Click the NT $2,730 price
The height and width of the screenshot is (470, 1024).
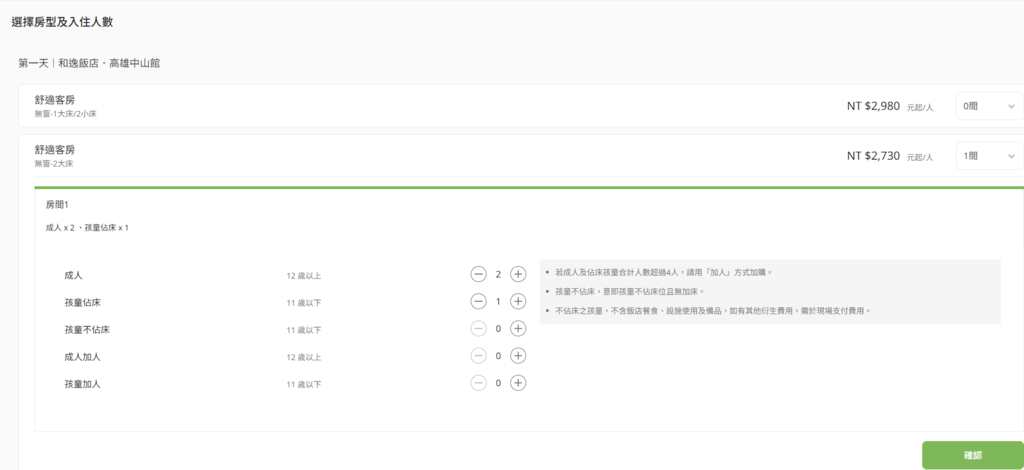pos(873,156)
